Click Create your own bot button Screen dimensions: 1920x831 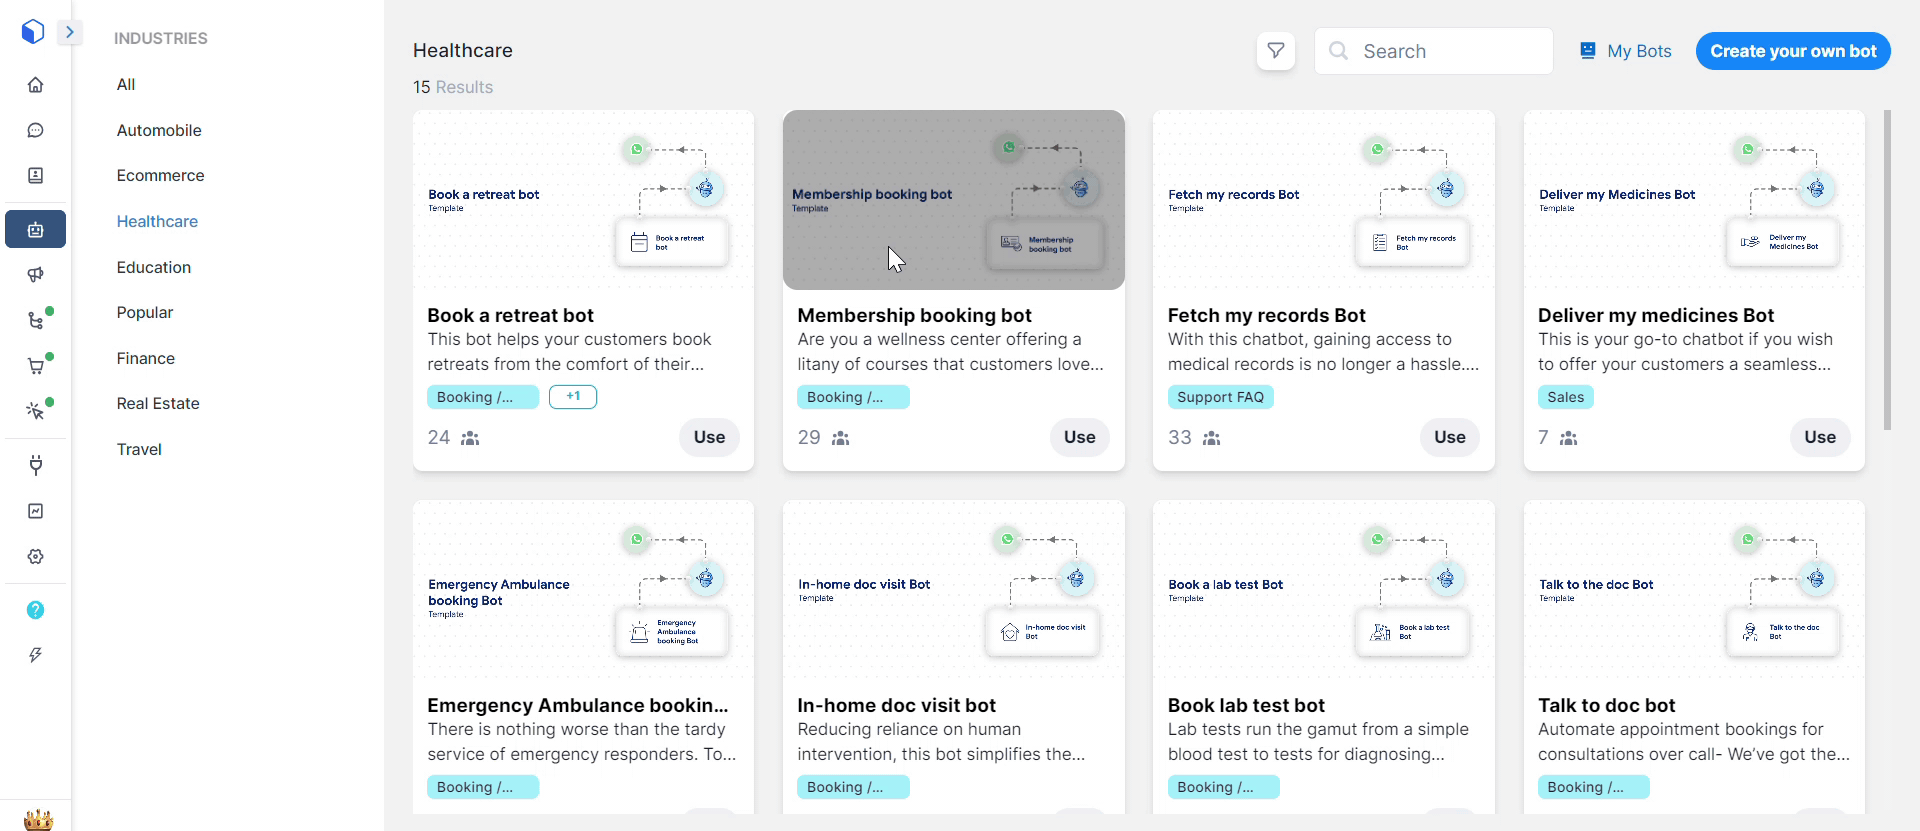(1792, 51)
